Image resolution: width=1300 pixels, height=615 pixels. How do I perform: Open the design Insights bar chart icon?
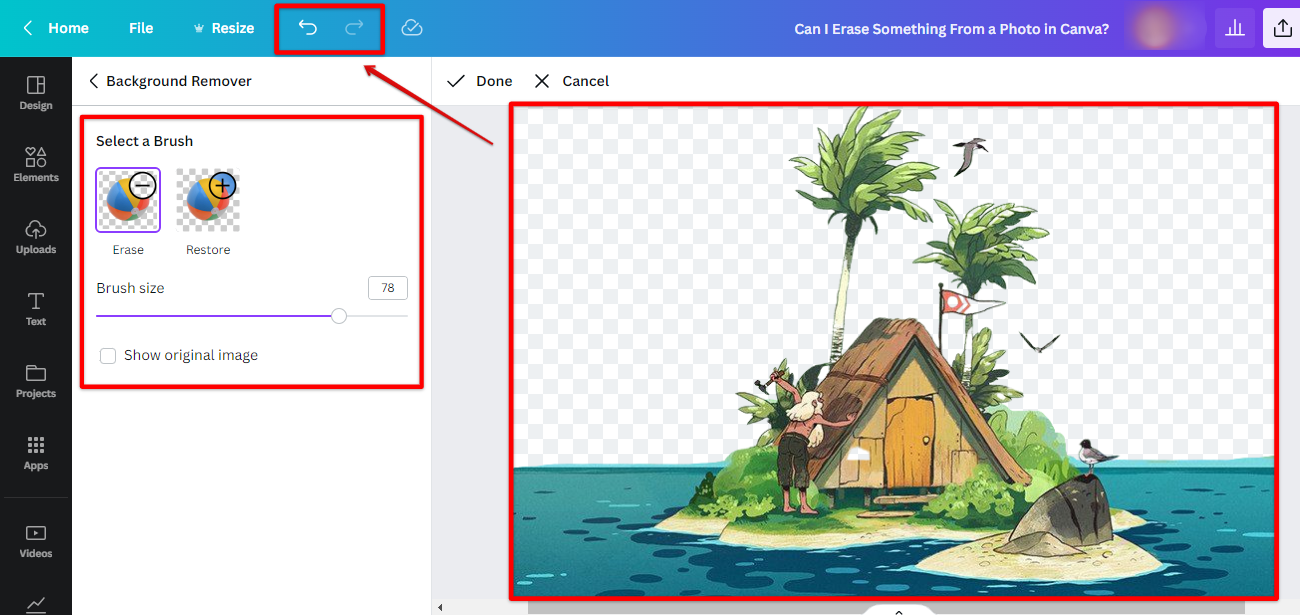1234,27
